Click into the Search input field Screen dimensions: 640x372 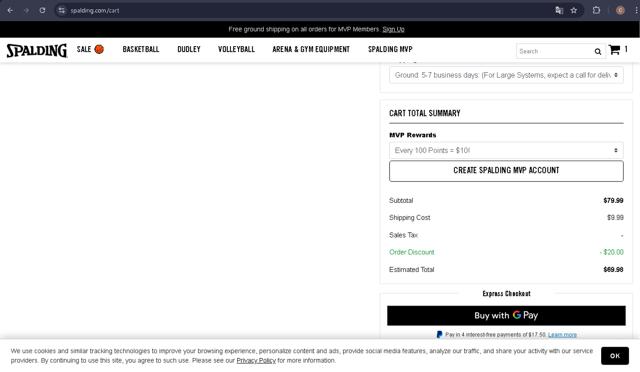pyautogui.click(x=554, y=51)
